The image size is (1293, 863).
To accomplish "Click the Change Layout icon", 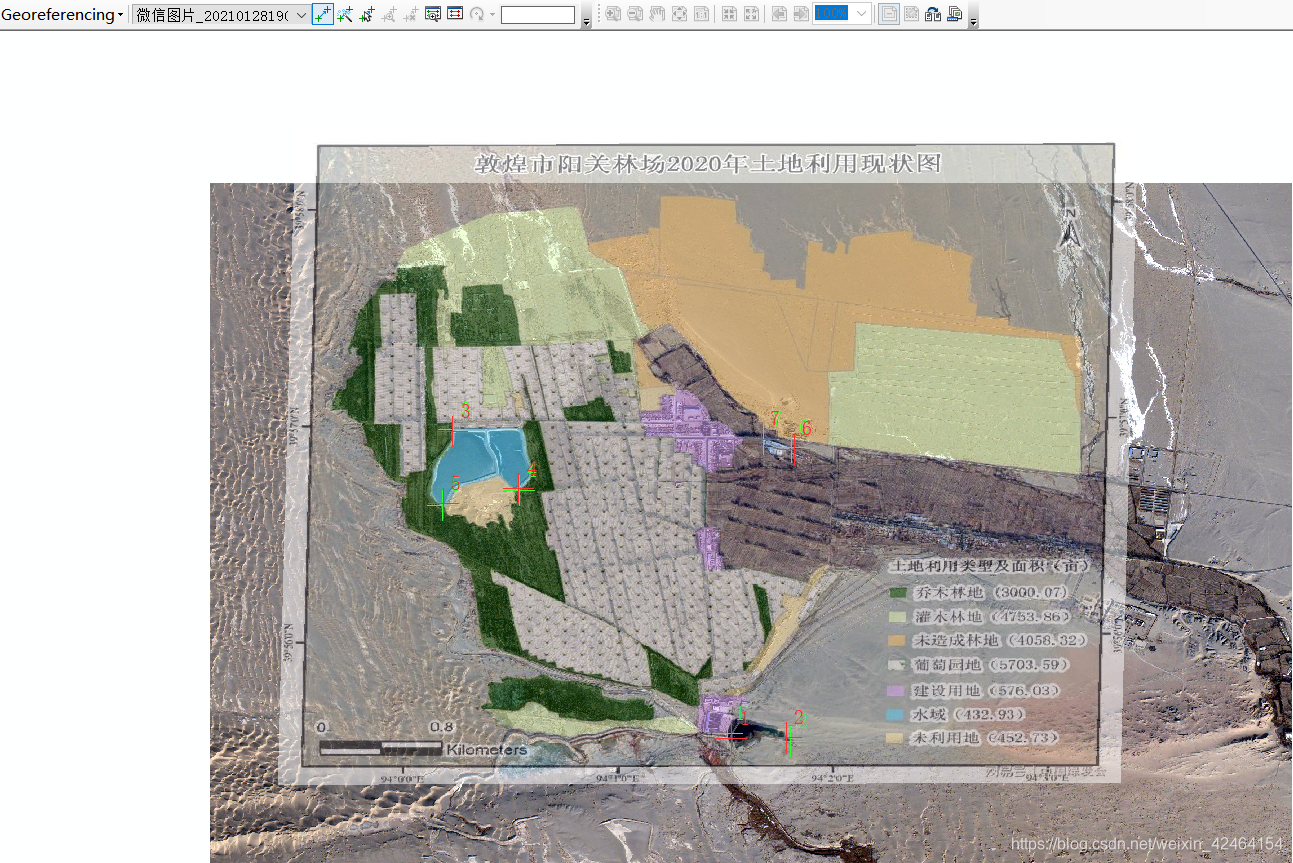I will (933, 14).
